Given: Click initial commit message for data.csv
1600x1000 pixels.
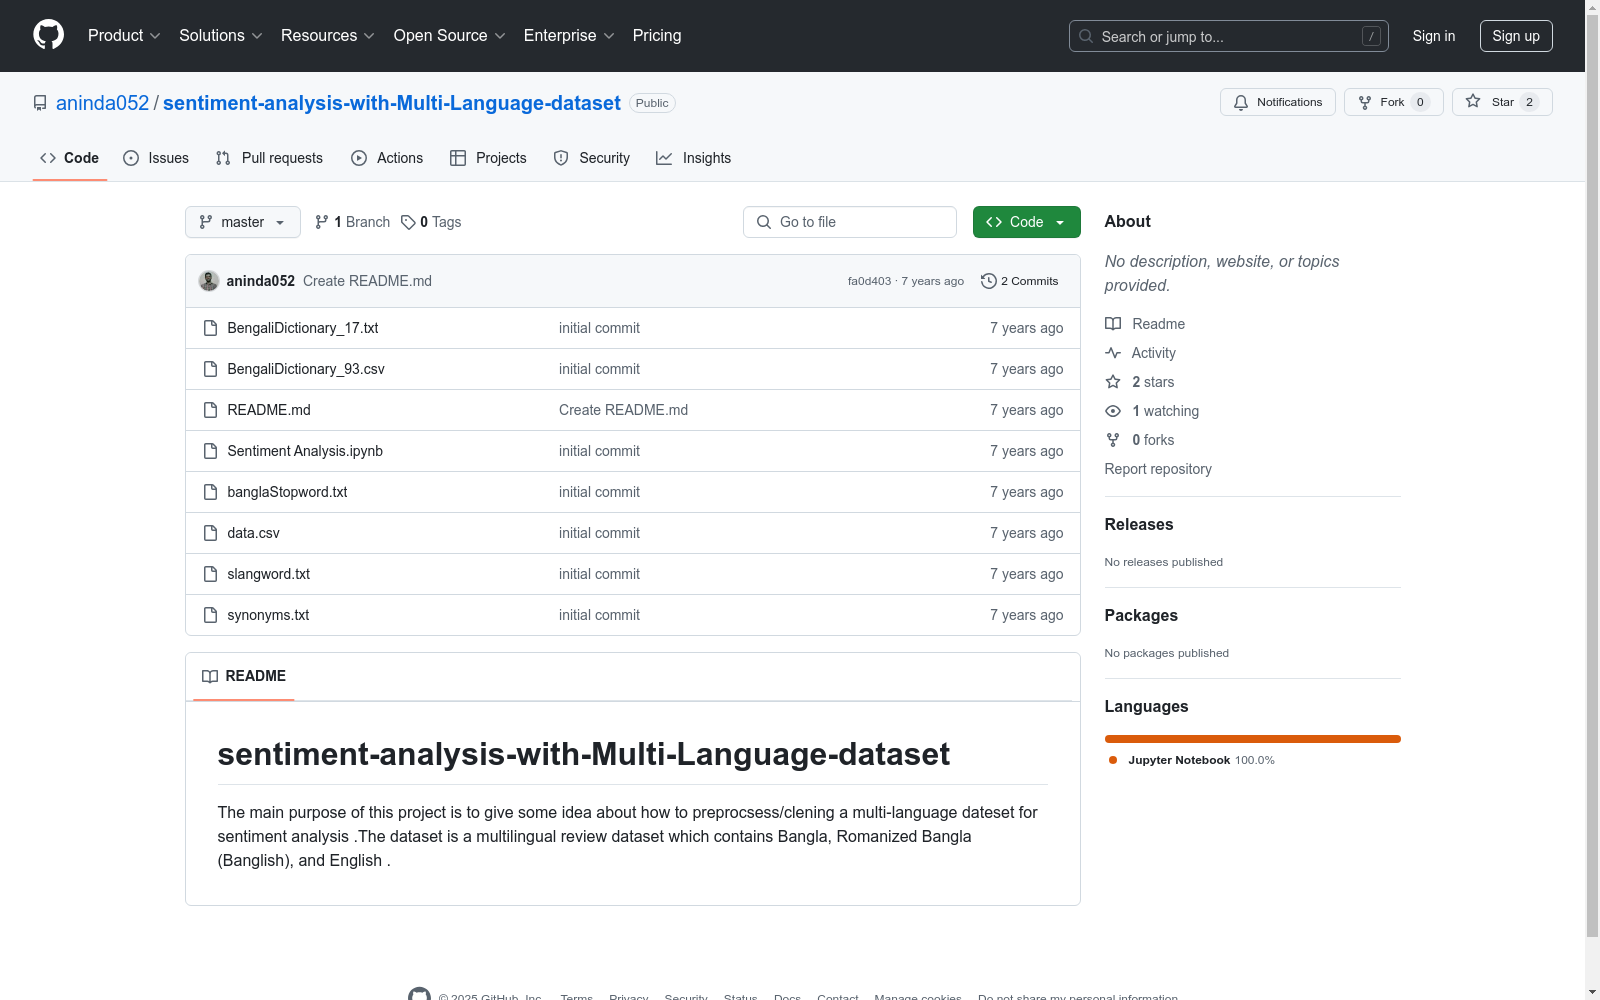Looking at the screenshot, I should (599, 533).
